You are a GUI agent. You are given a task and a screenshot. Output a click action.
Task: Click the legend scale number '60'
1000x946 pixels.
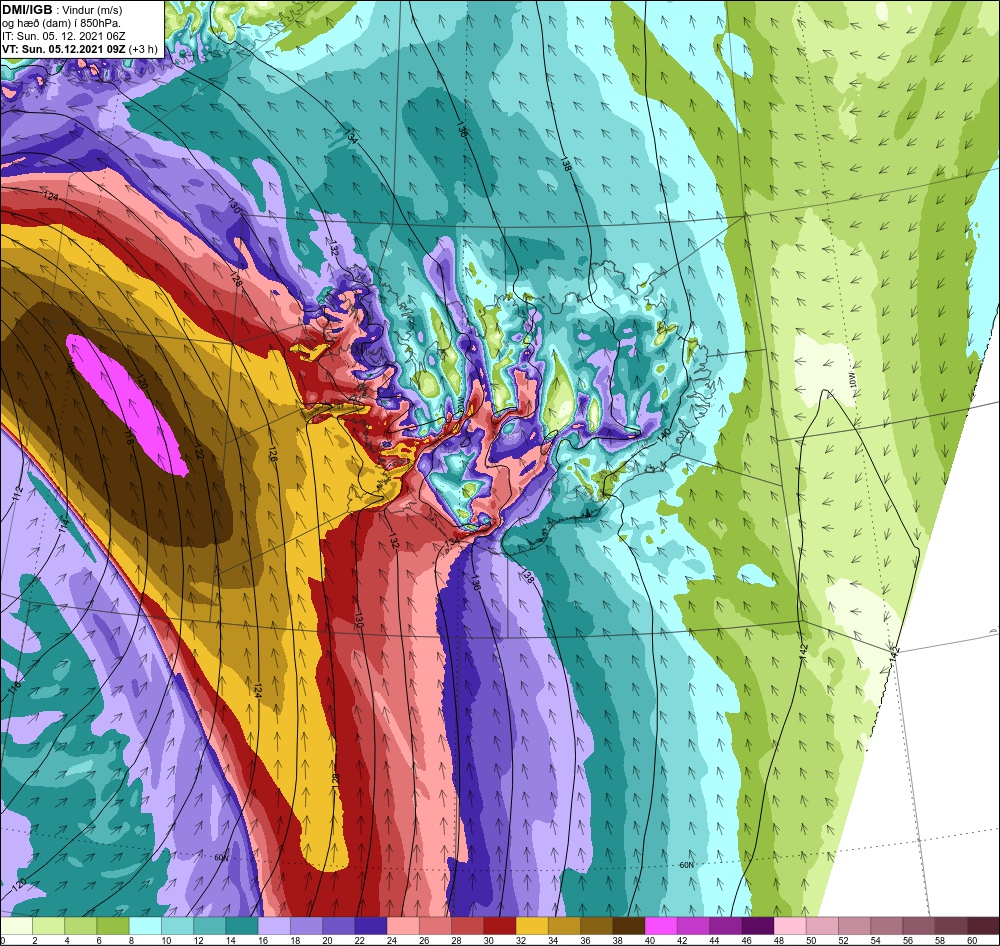click(x=972, y=940)
